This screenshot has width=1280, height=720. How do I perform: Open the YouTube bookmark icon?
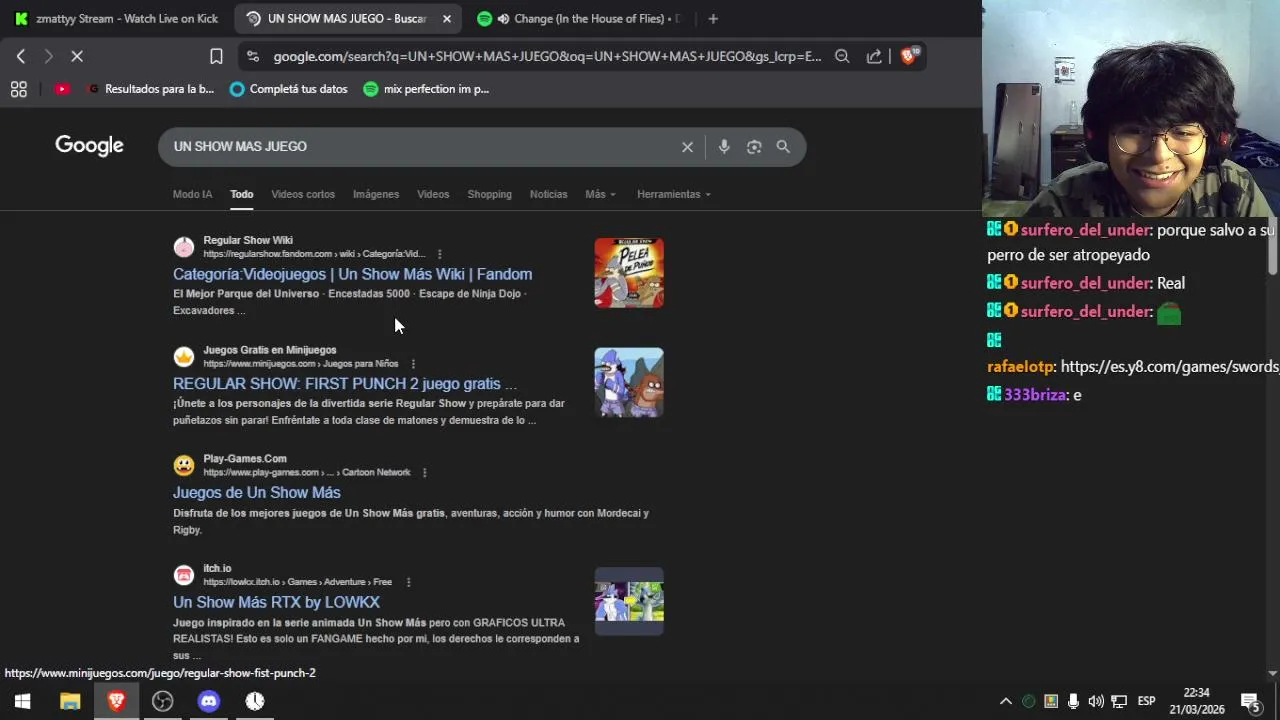[62, 89]
